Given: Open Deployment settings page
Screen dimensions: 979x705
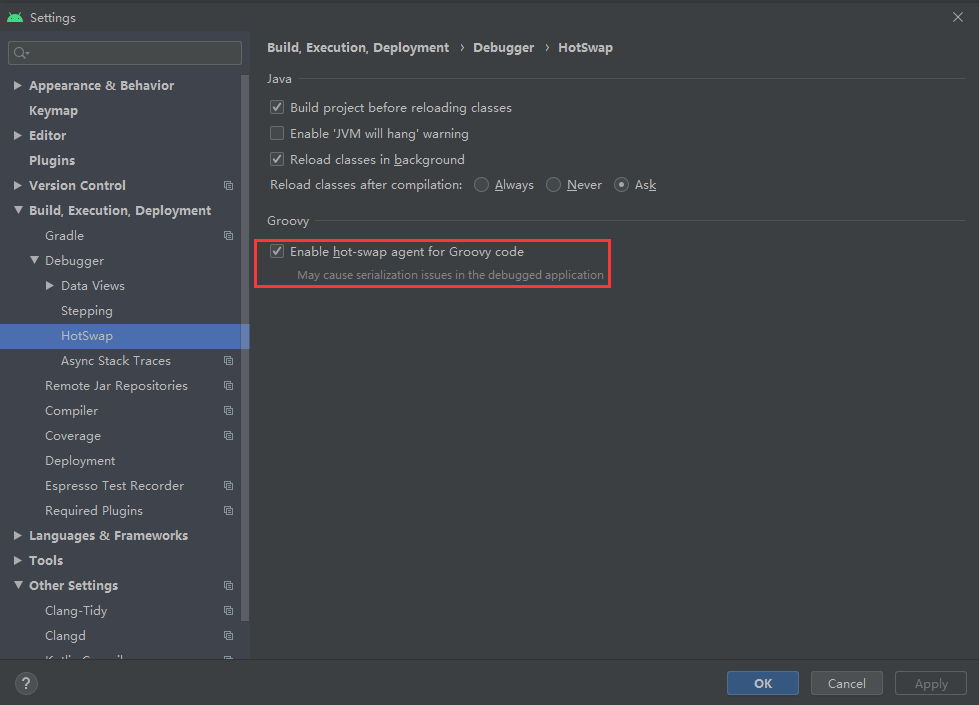Looking at the screenshot, I should click(x=80, y=460).
